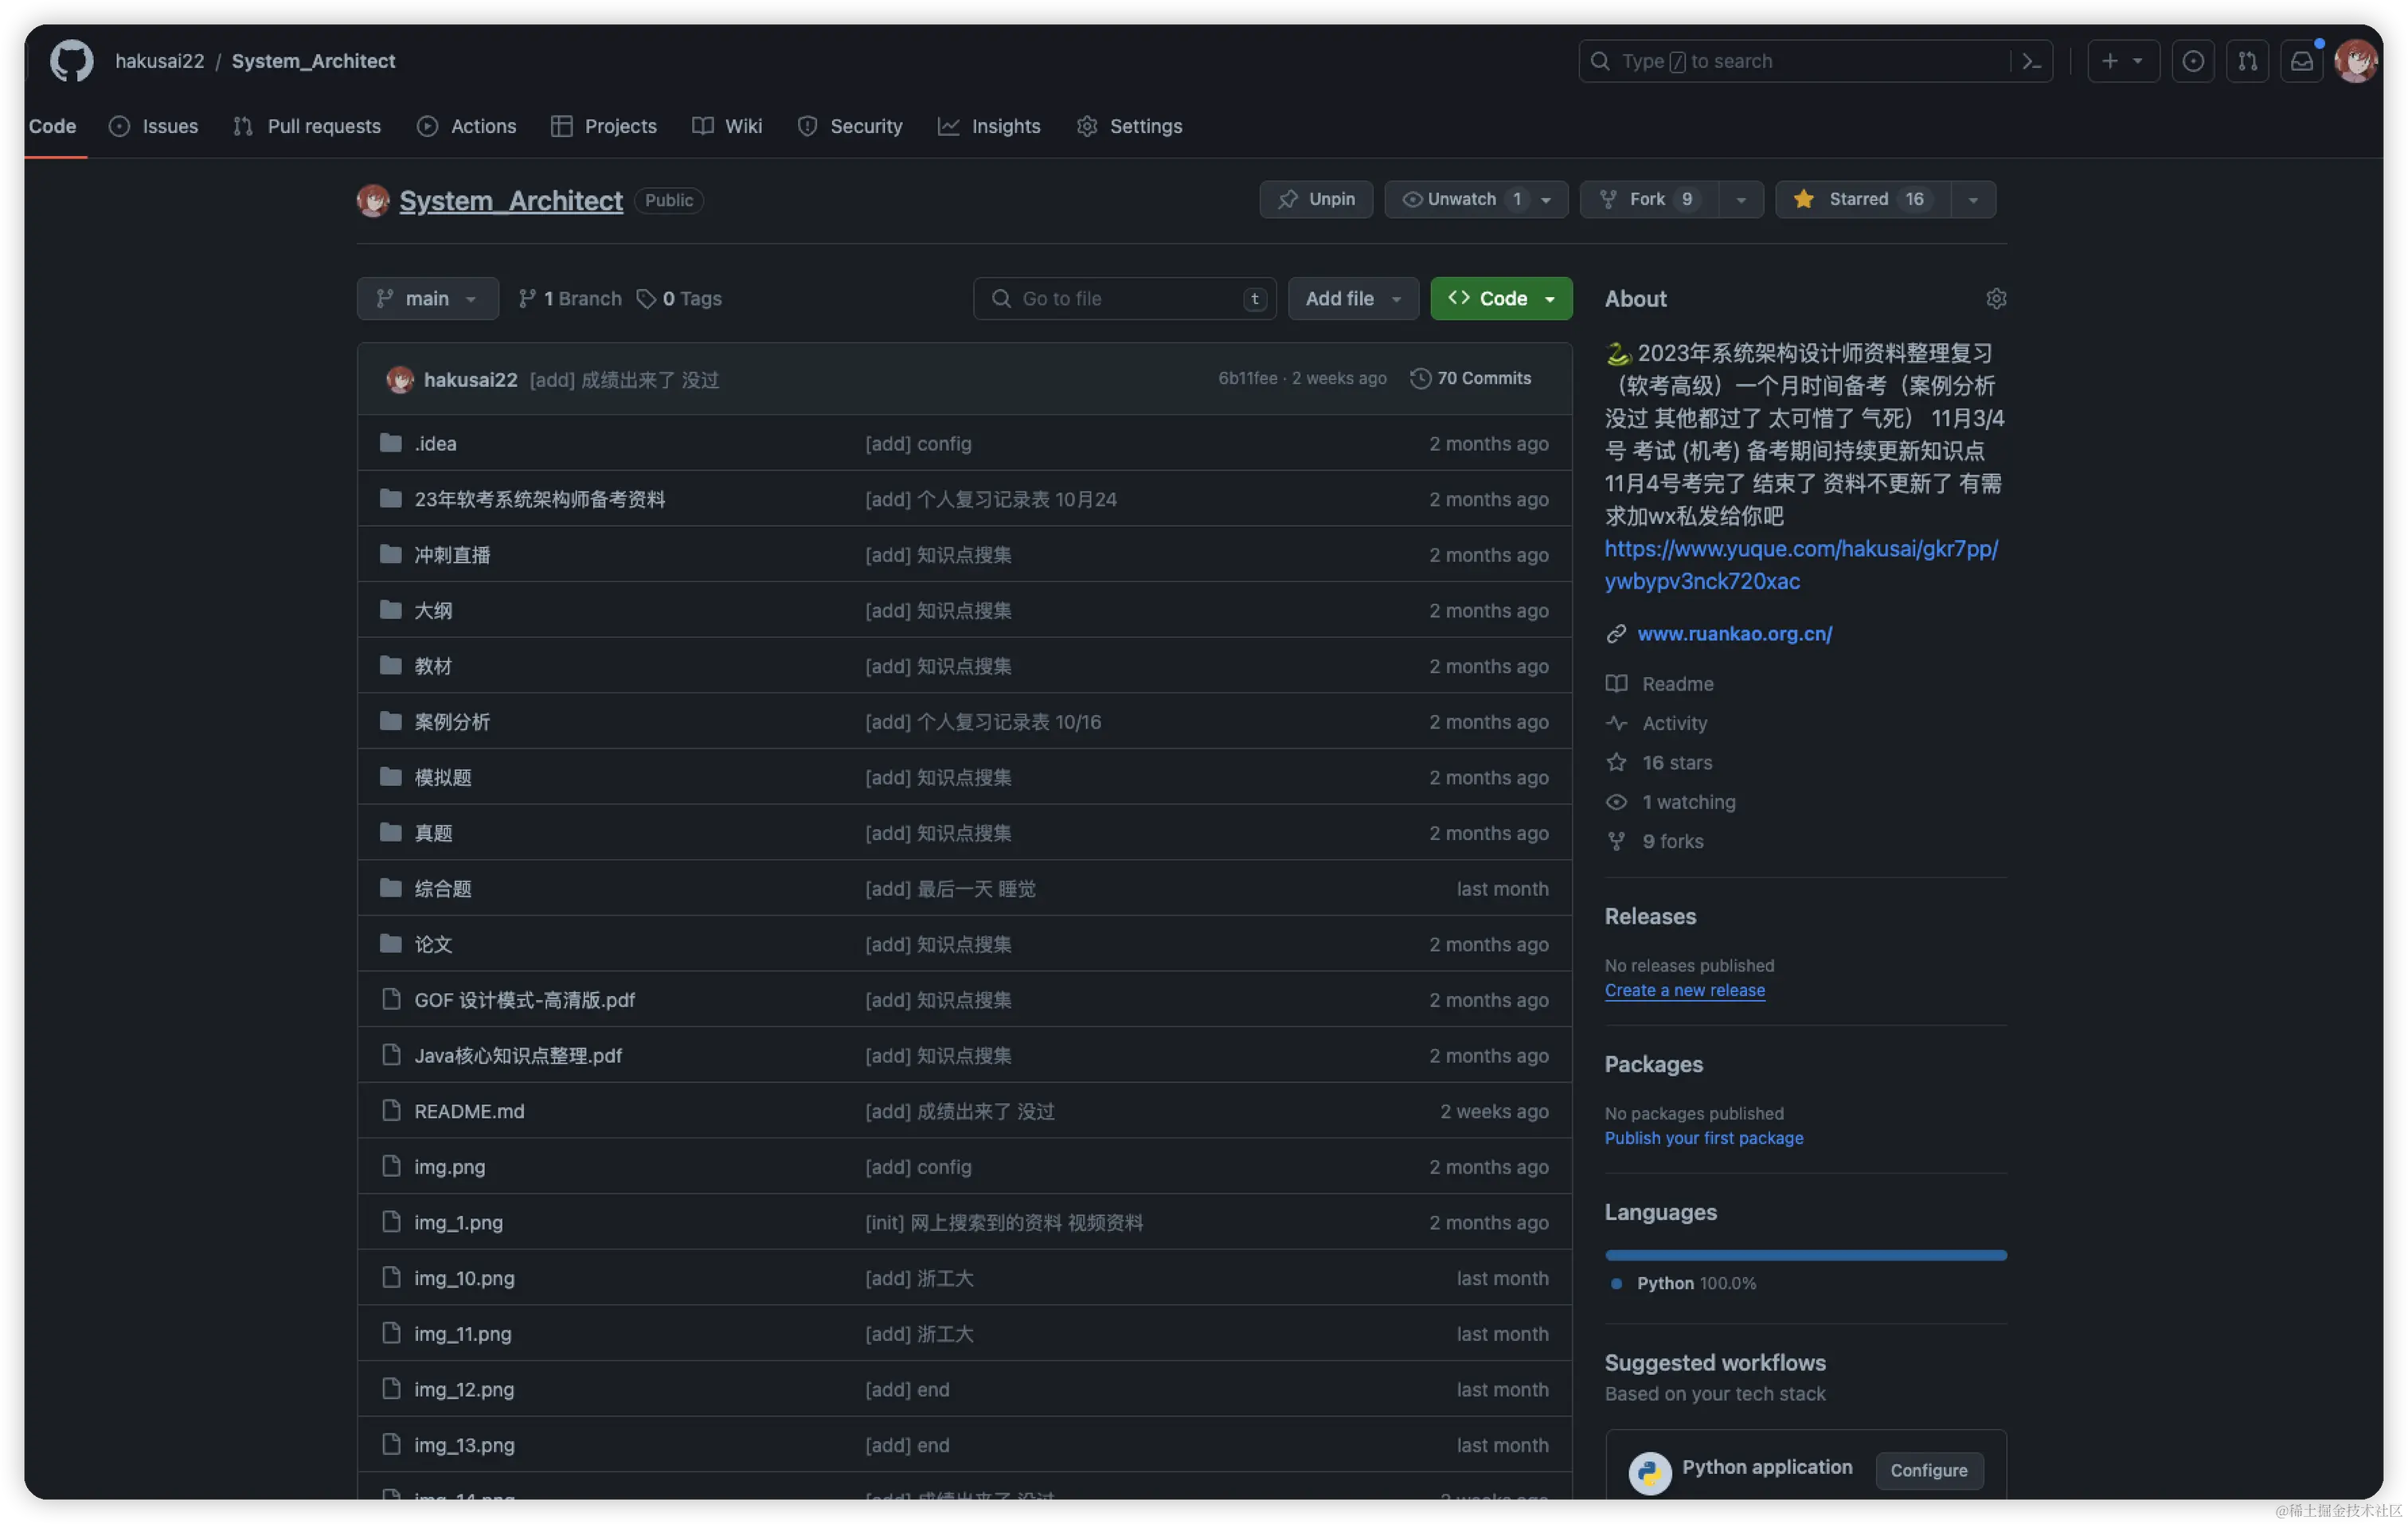Screen dimensions: 2408x1524
Task: Click the Create a new release link
Action: [x=1684, y=990]
